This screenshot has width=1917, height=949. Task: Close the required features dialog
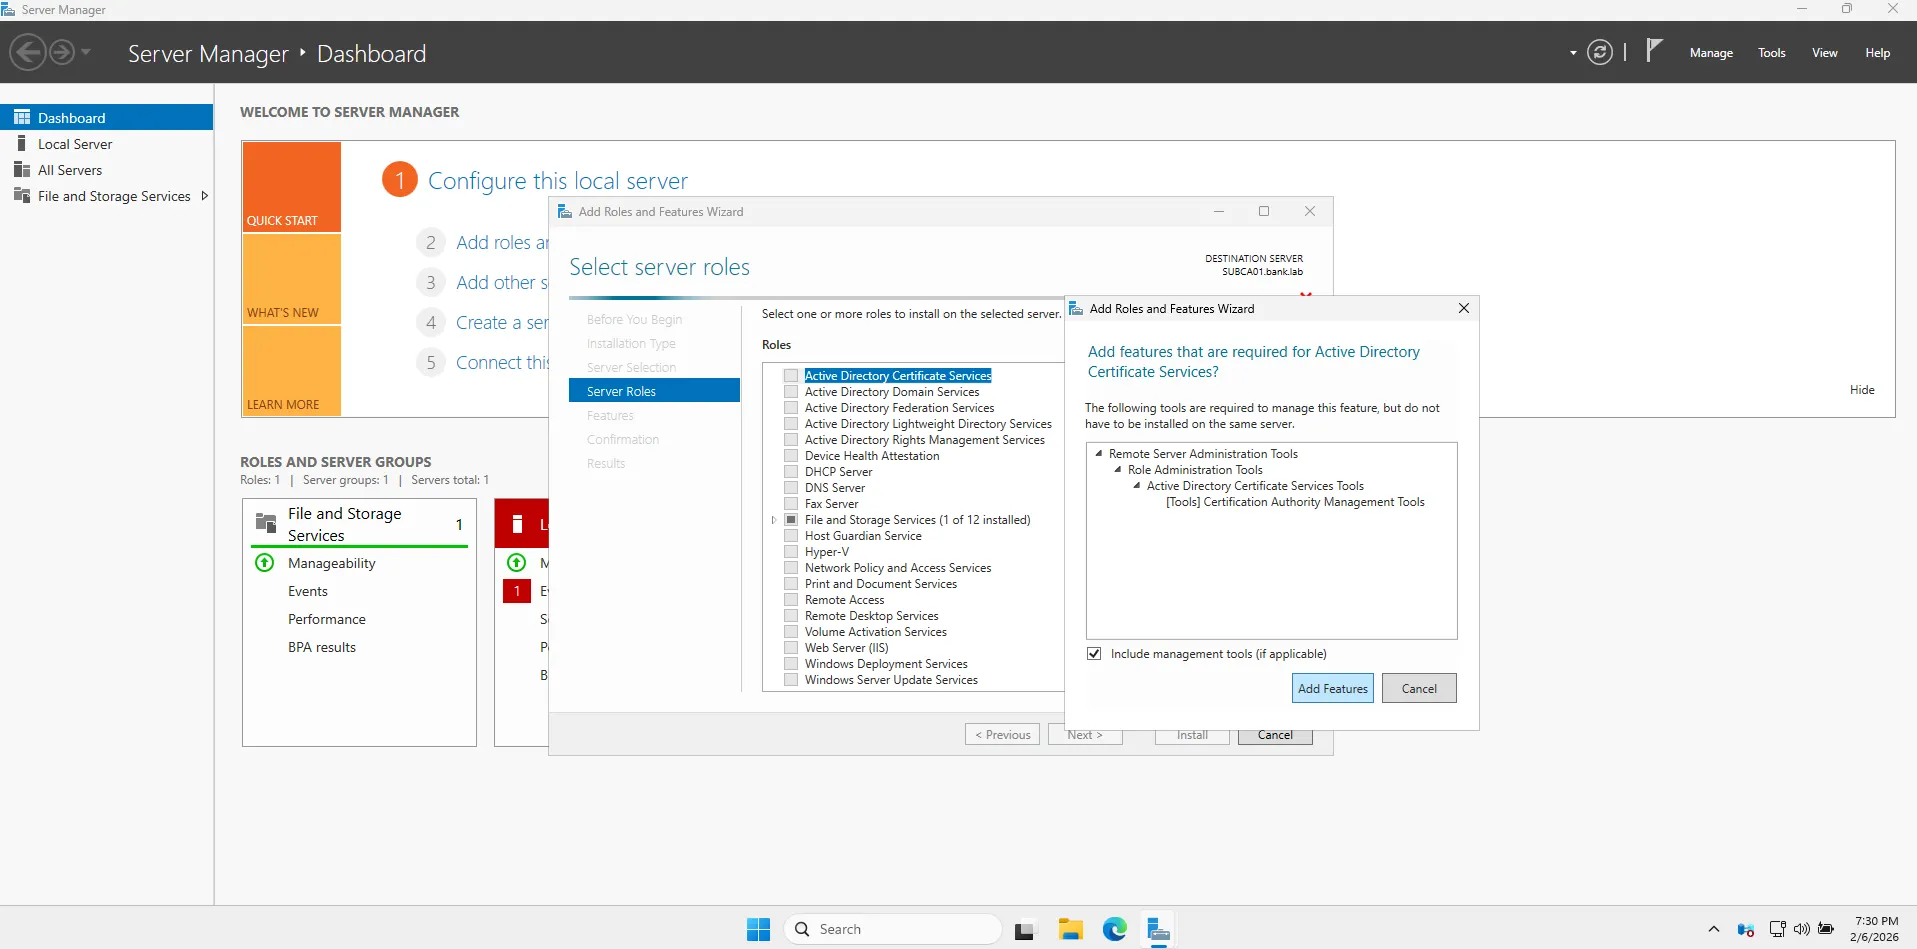point(1464,309)
